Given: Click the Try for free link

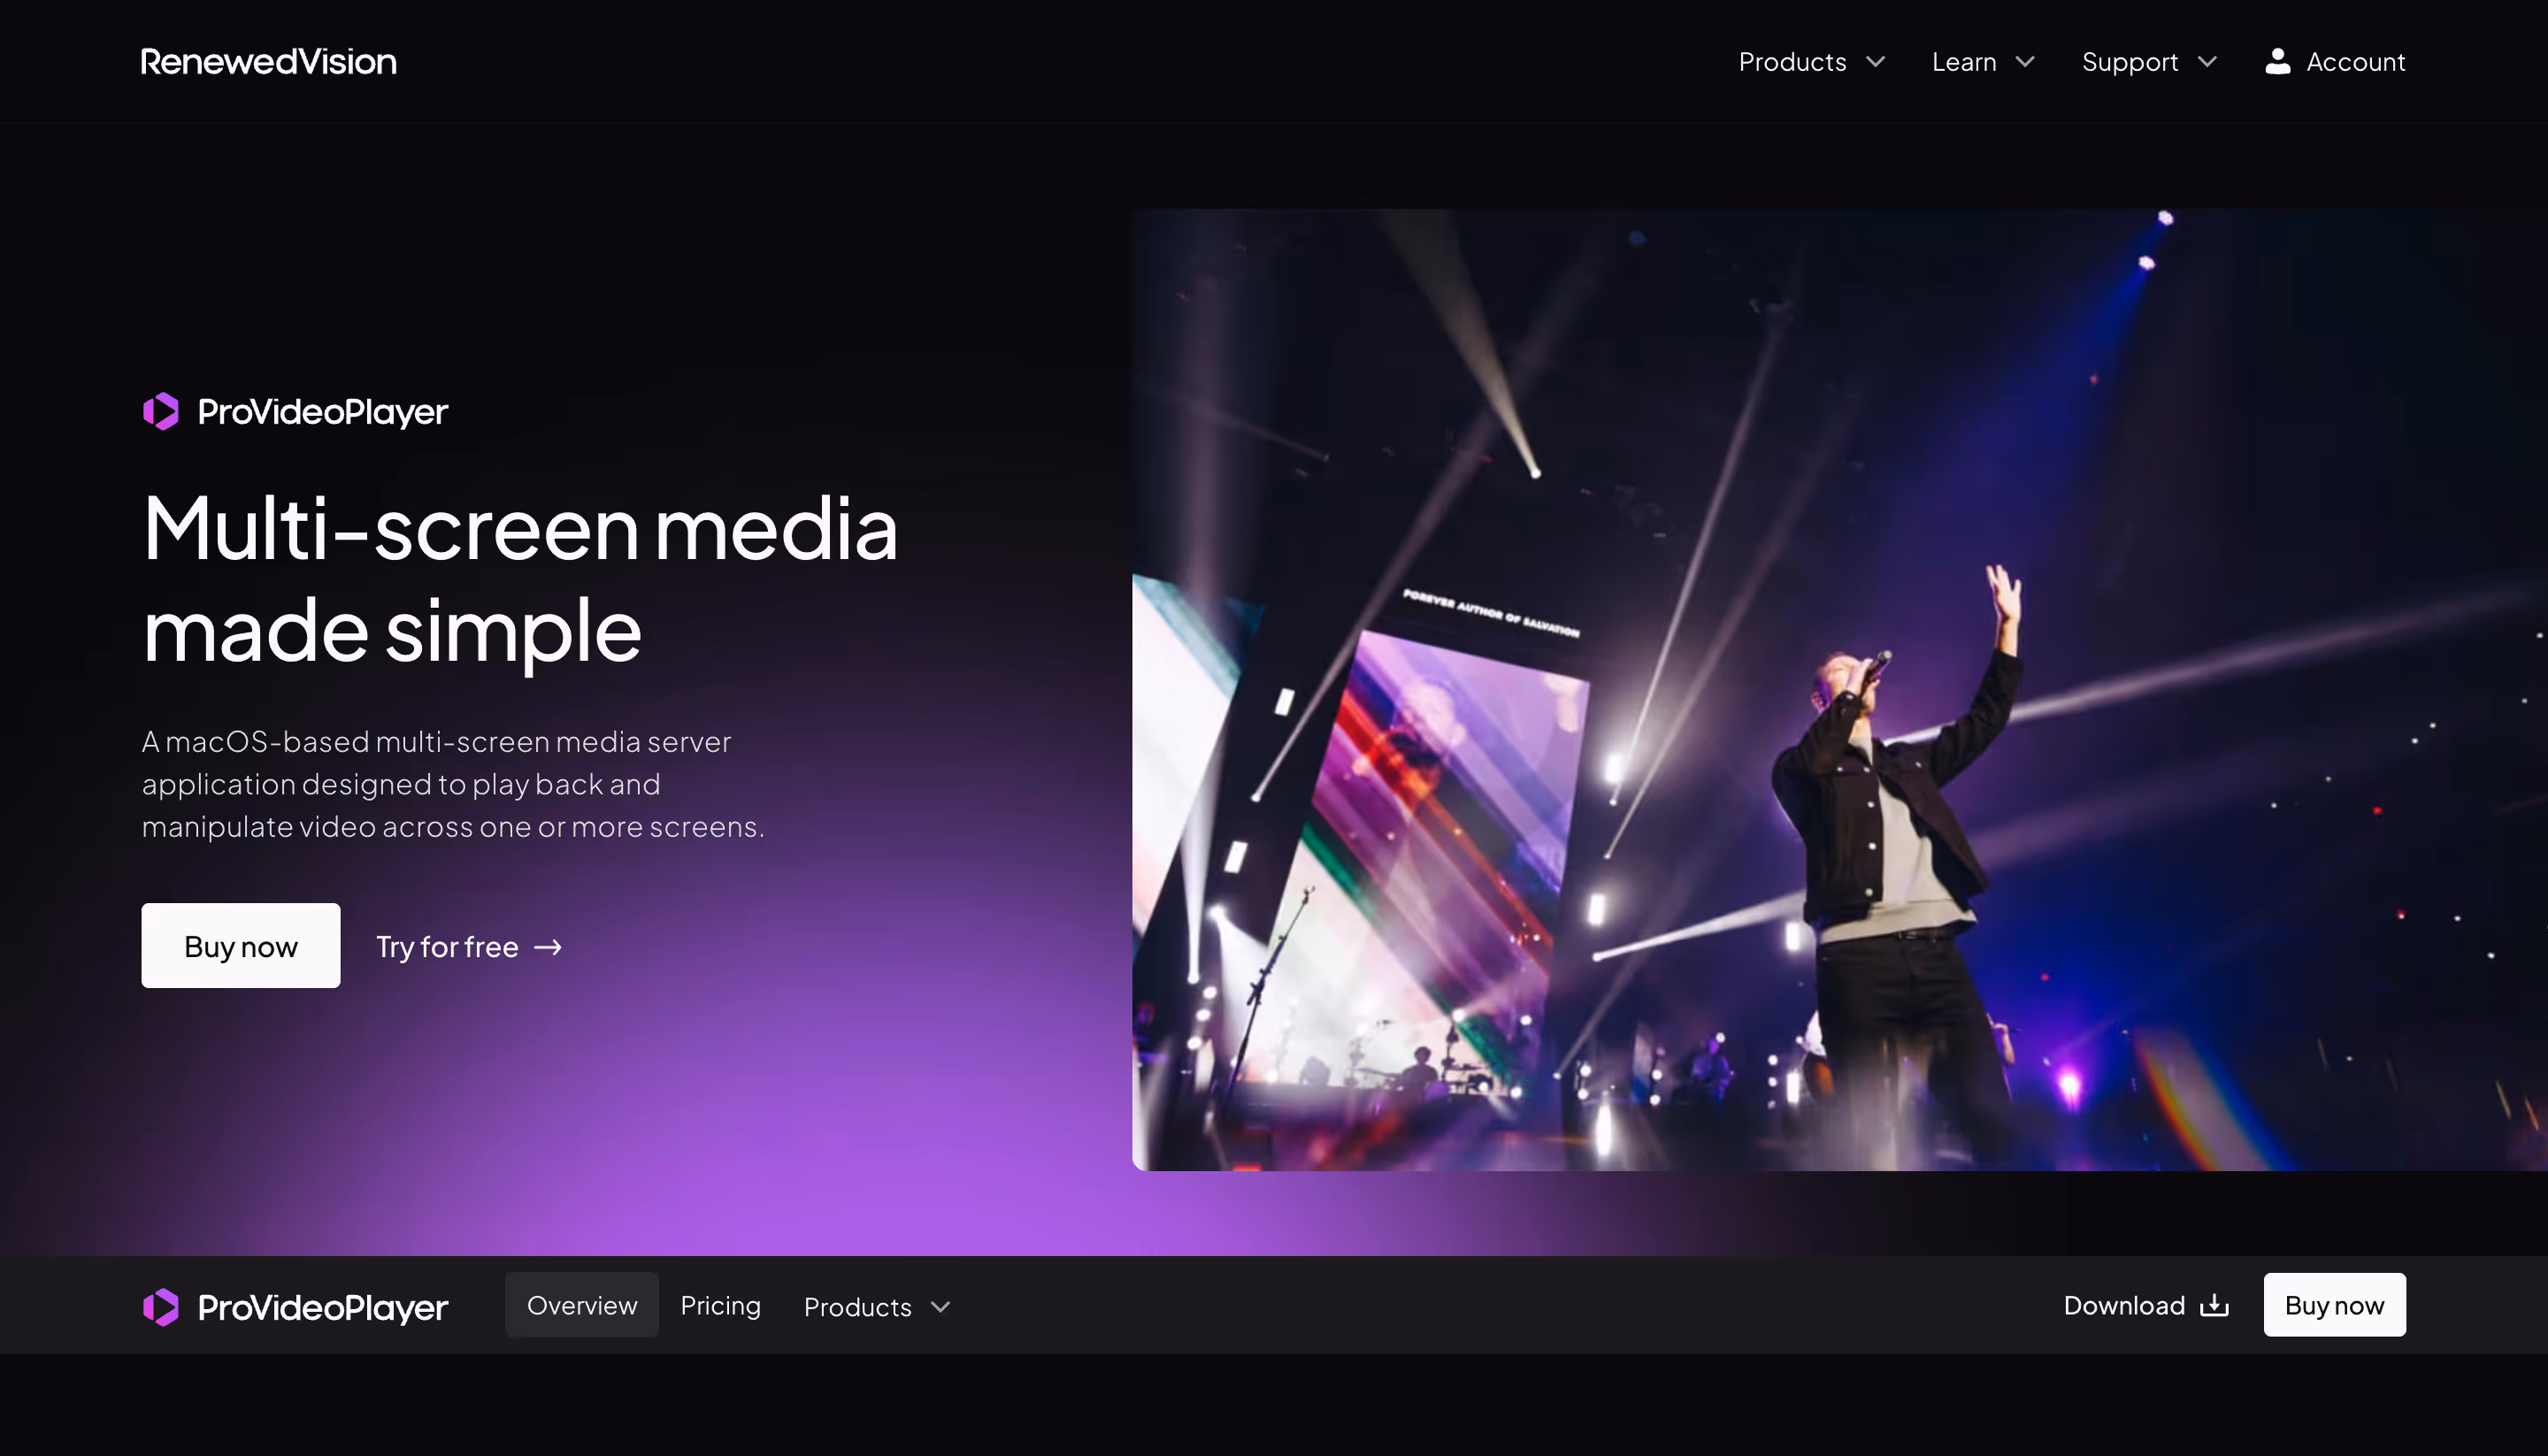Looking at the screenshot, I should (x=447, y=947).
